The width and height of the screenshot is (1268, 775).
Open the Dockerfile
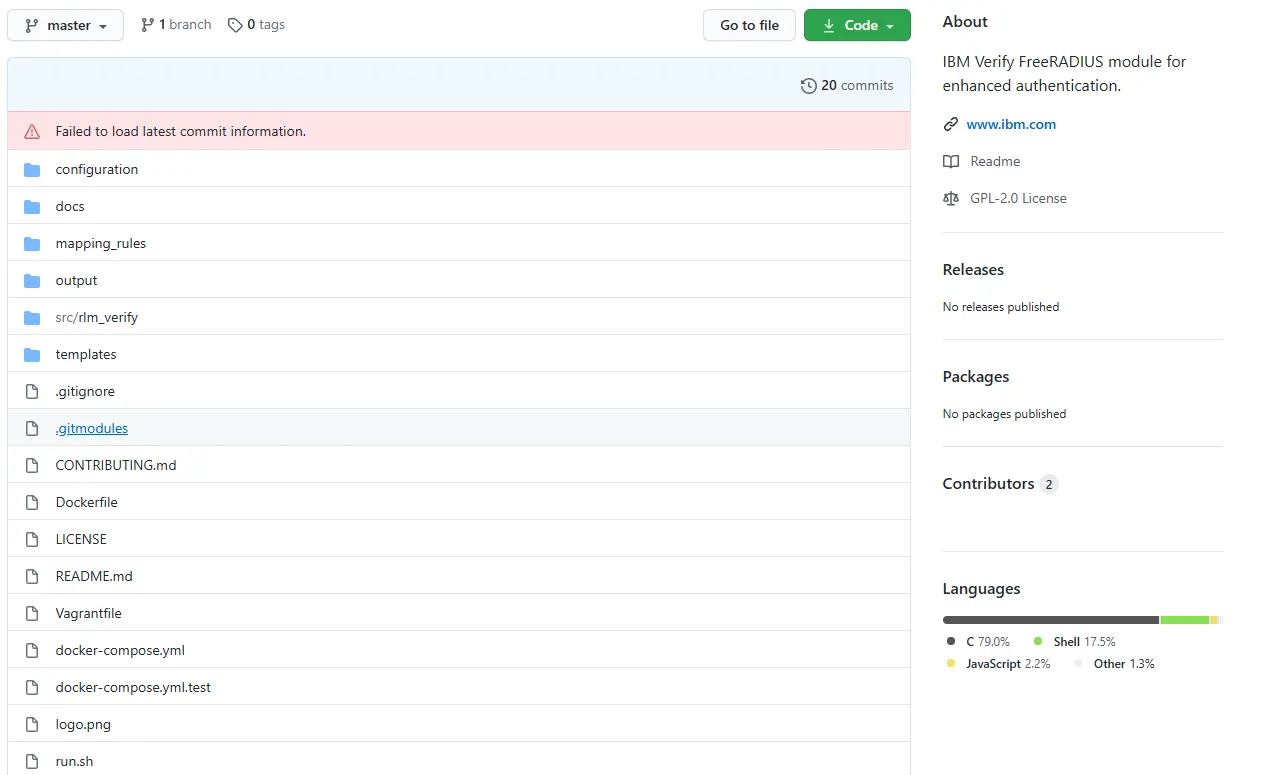click(87, 502)
